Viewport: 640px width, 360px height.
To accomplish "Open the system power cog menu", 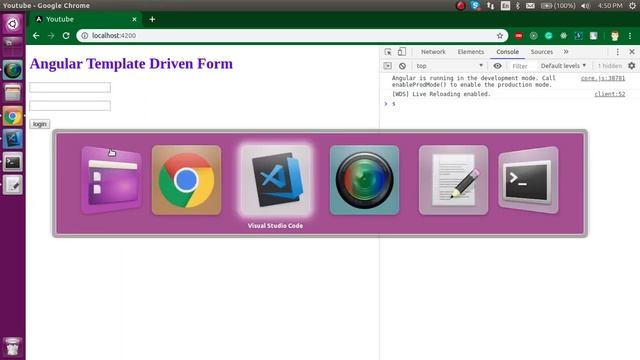I will point(632,5).
